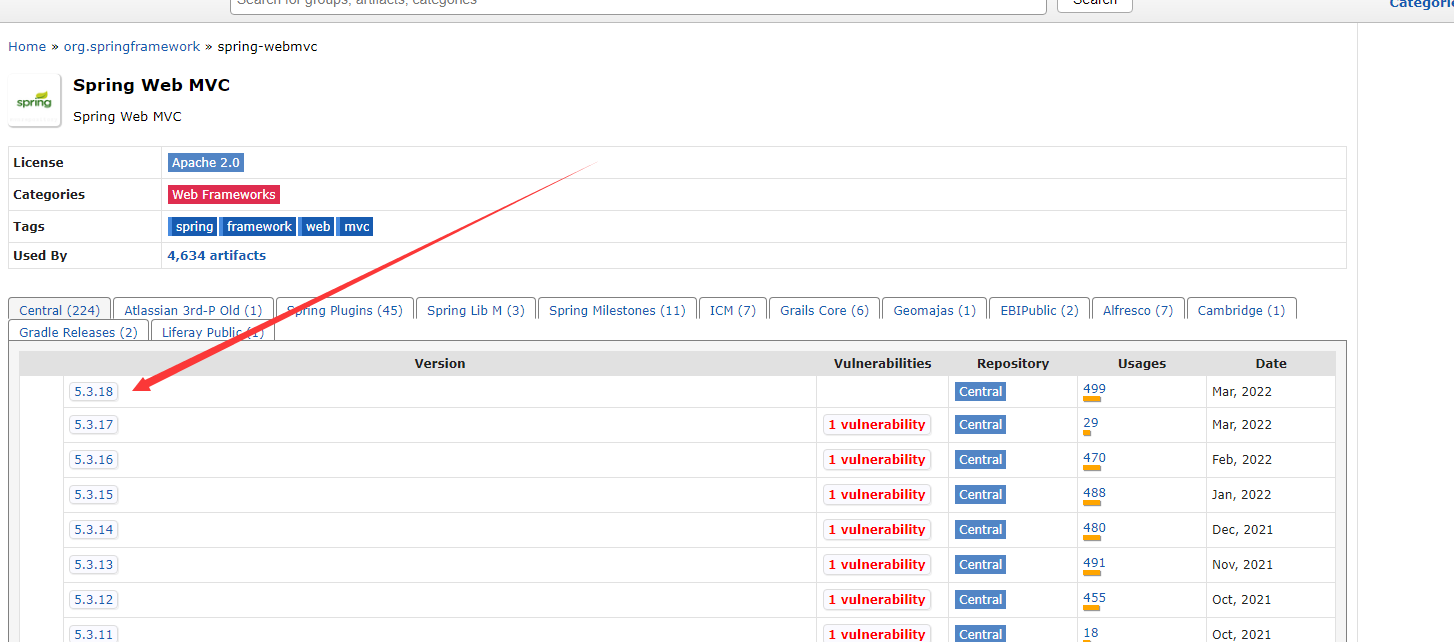Open the Web Frameworks category
This screenshot has width=1454, height=642.
[223, 195]
